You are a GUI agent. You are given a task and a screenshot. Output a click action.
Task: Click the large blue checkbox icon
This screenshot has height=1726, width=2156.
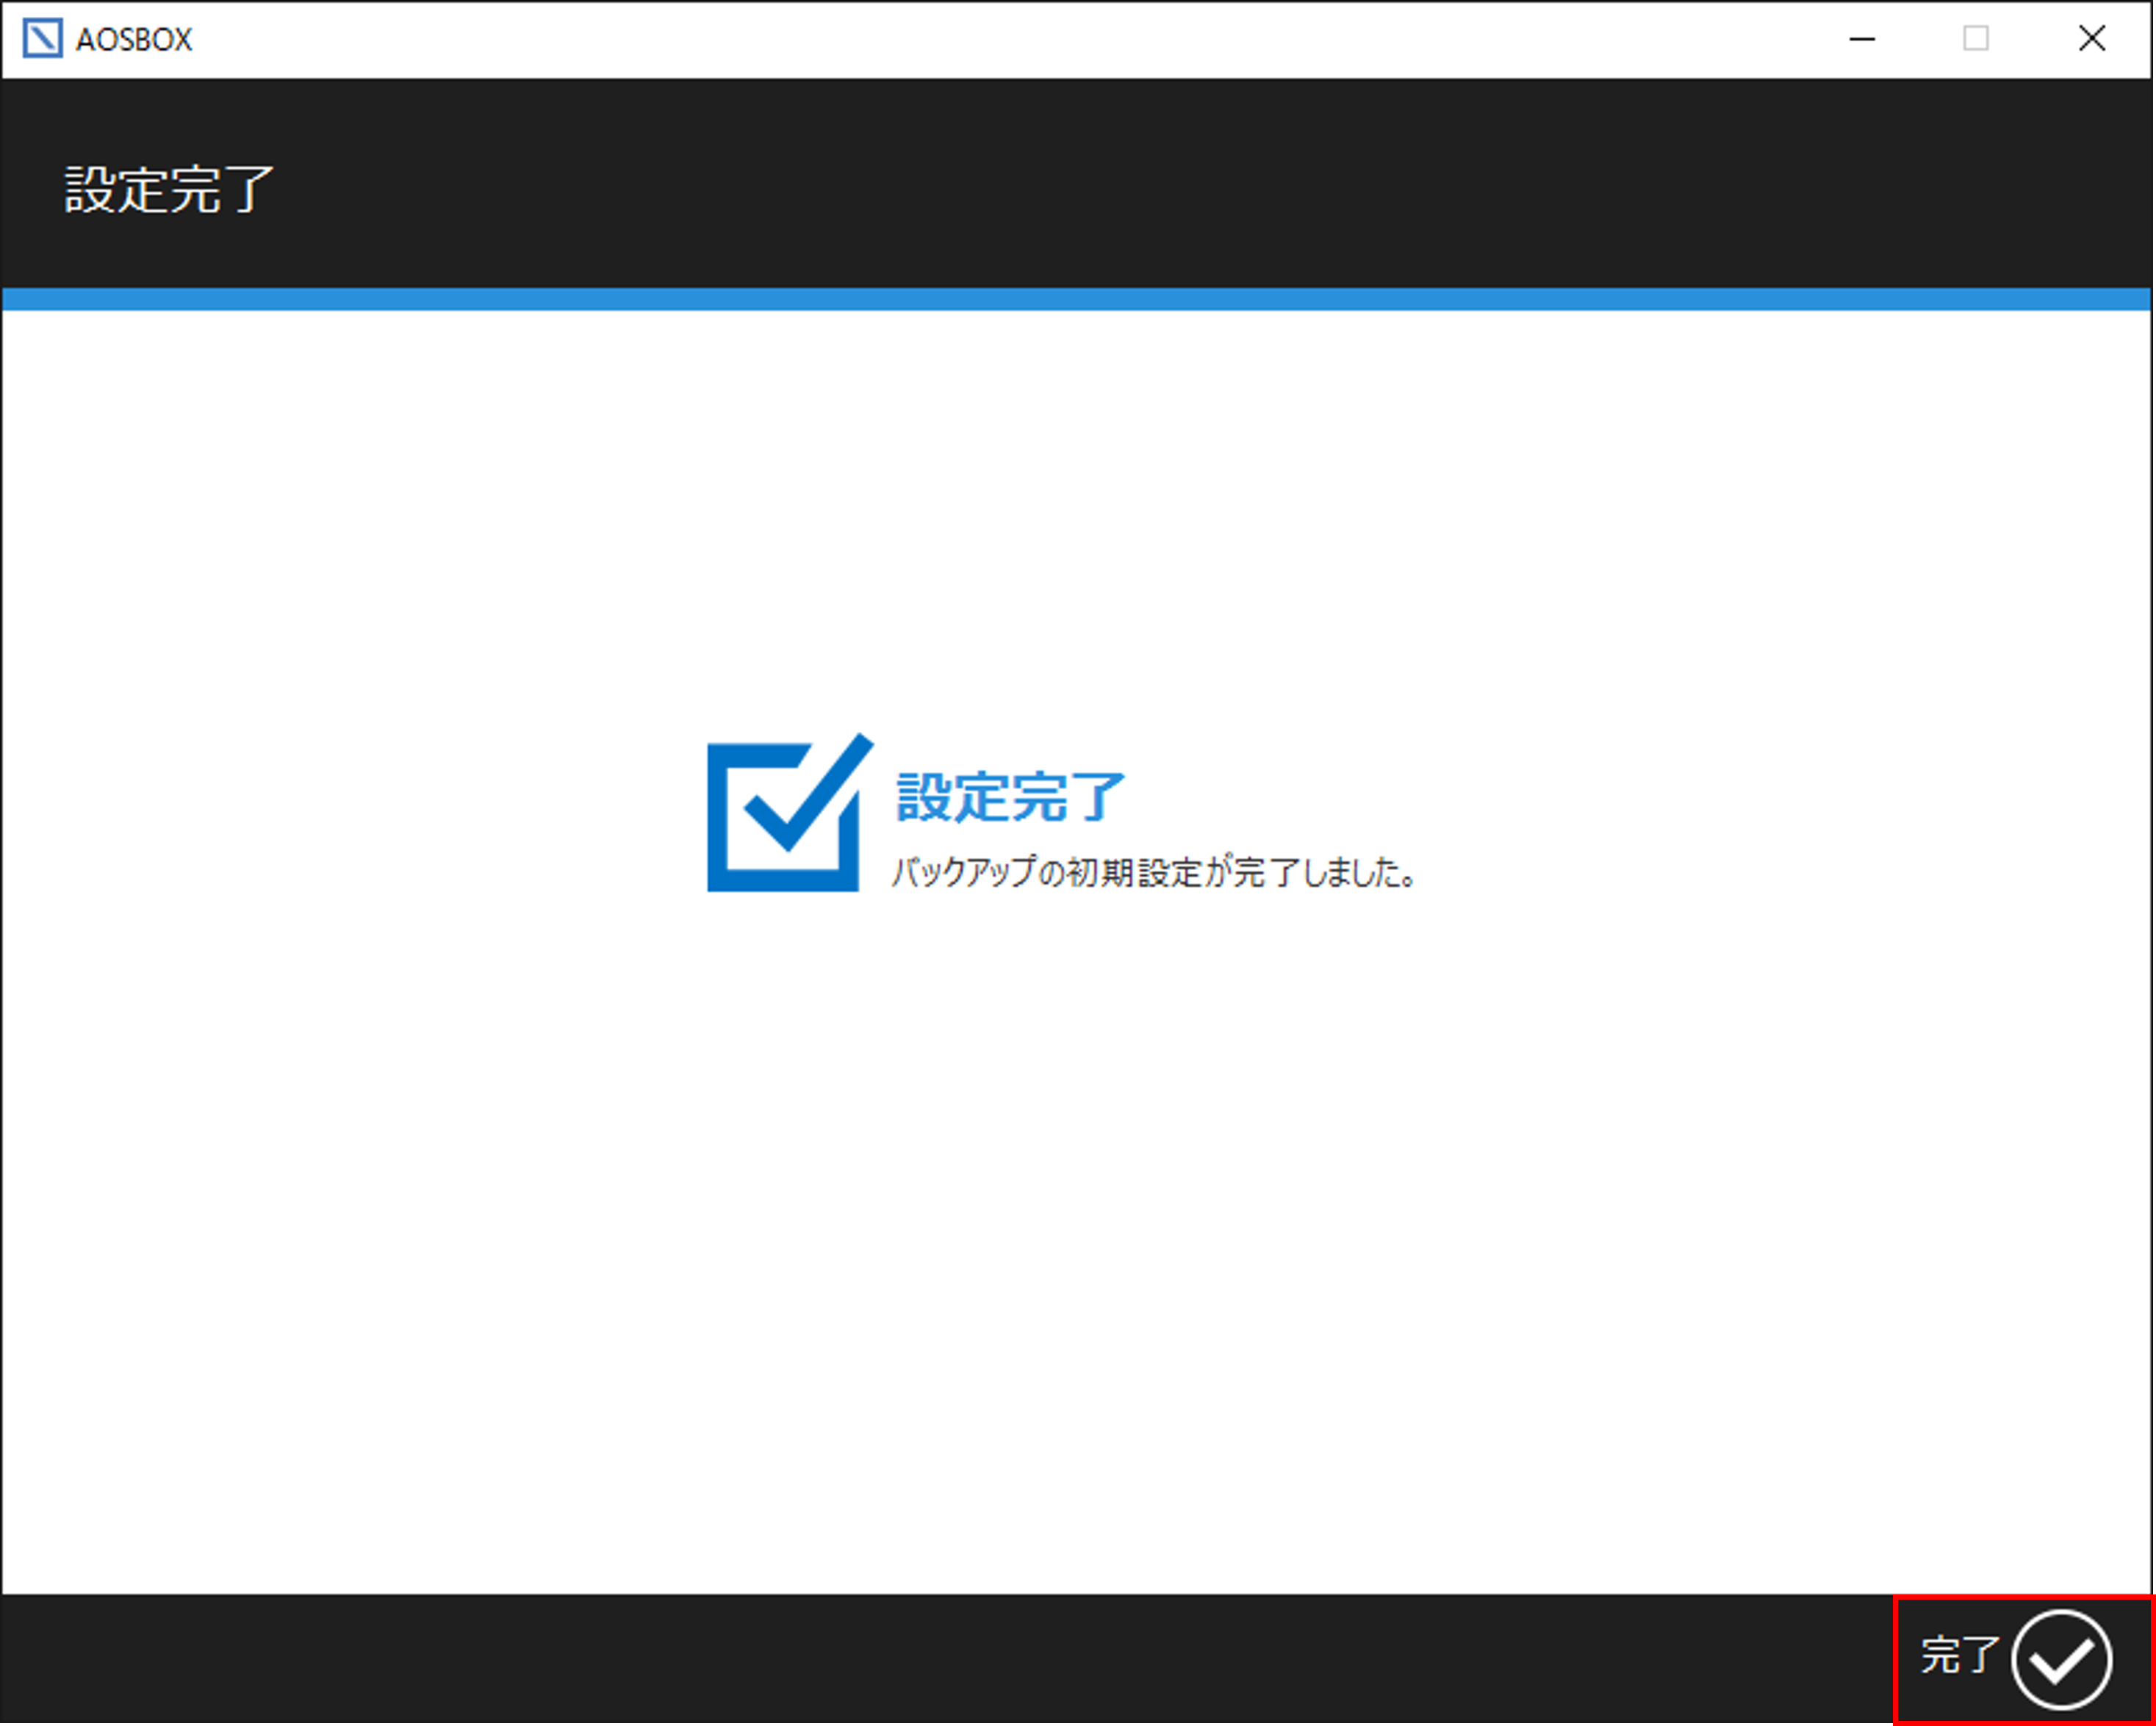[786, 815]
